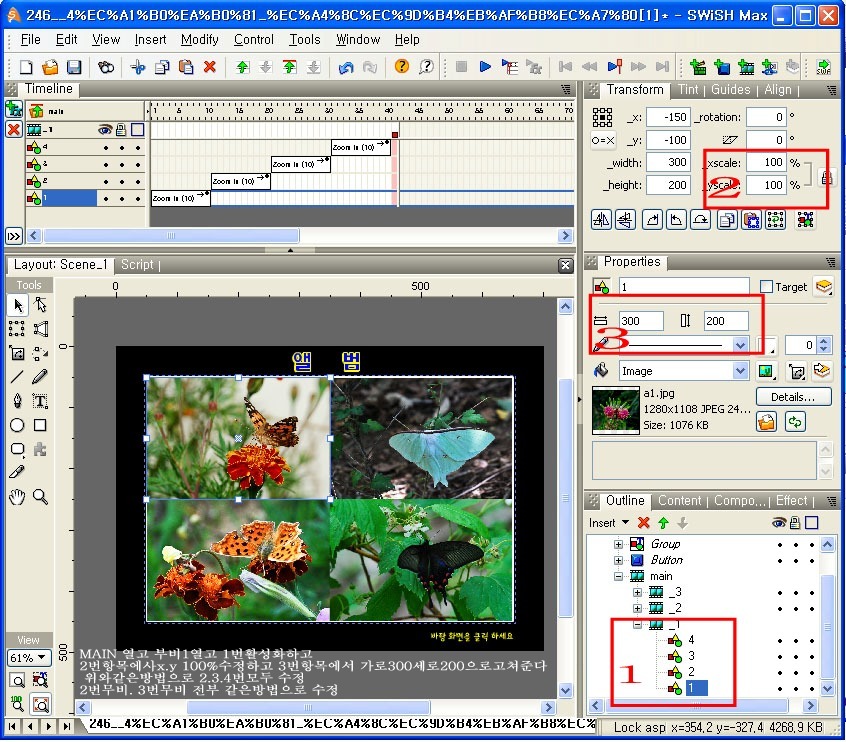Image resolution: width=846 pixels, height=742 pixels.
Task: Toggle scale aspect lock padlock
Action: (x=826, y=177)
